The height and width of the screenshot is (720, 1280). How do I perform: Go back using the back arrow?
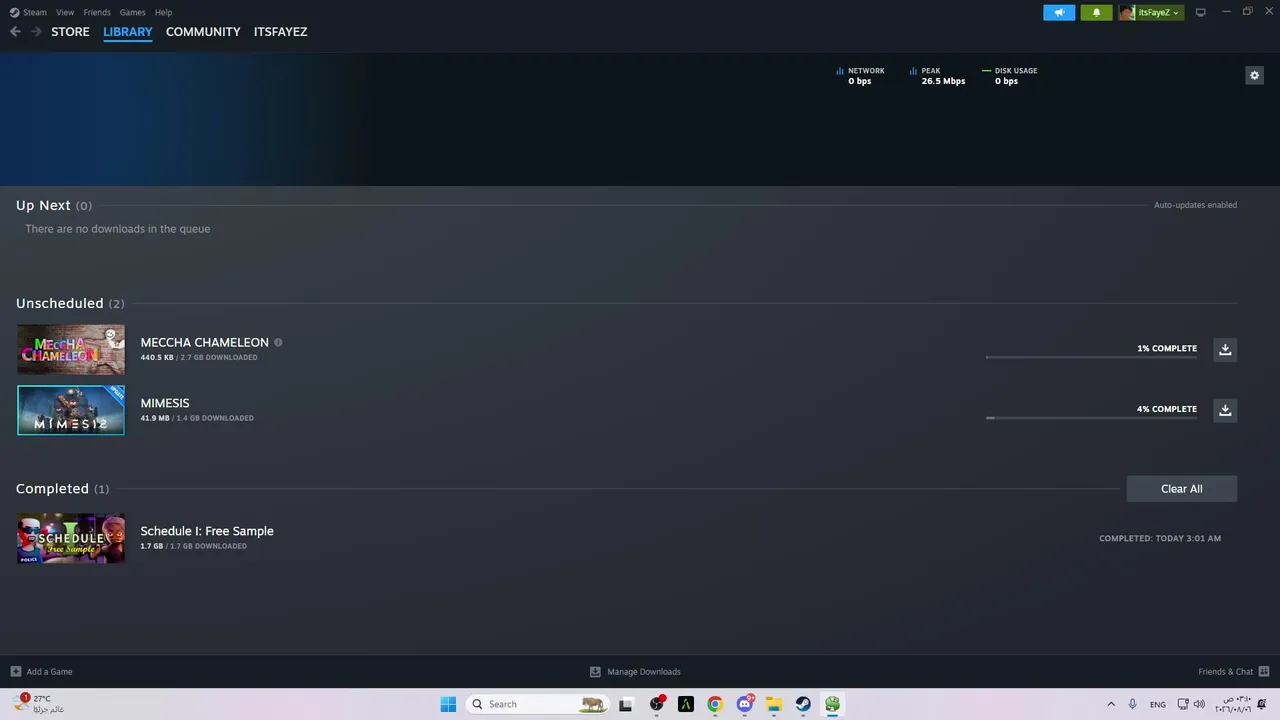tap(15, 32)
